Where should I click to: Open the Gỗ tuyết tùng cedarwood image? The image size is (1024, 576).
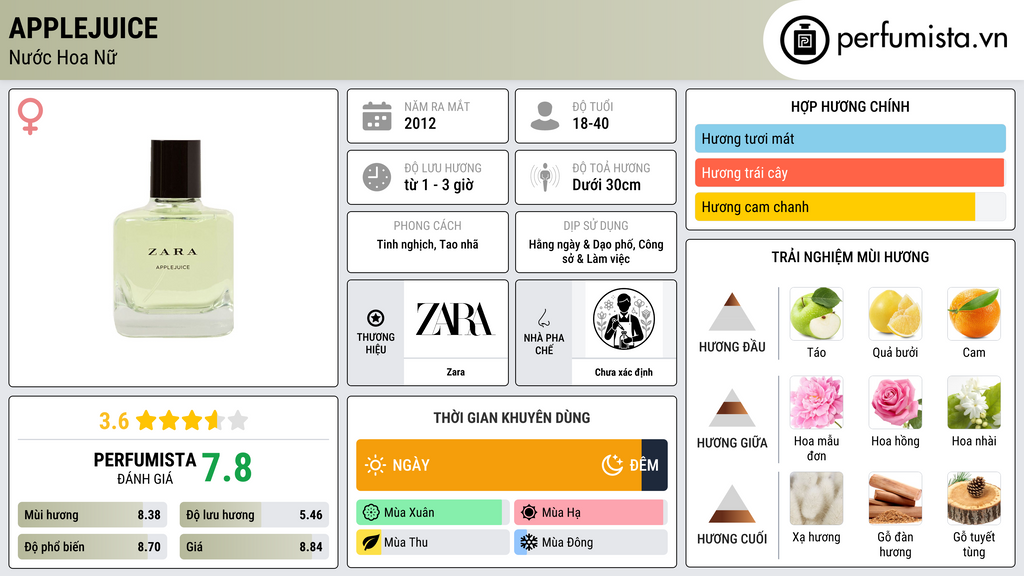pos(974,498)
